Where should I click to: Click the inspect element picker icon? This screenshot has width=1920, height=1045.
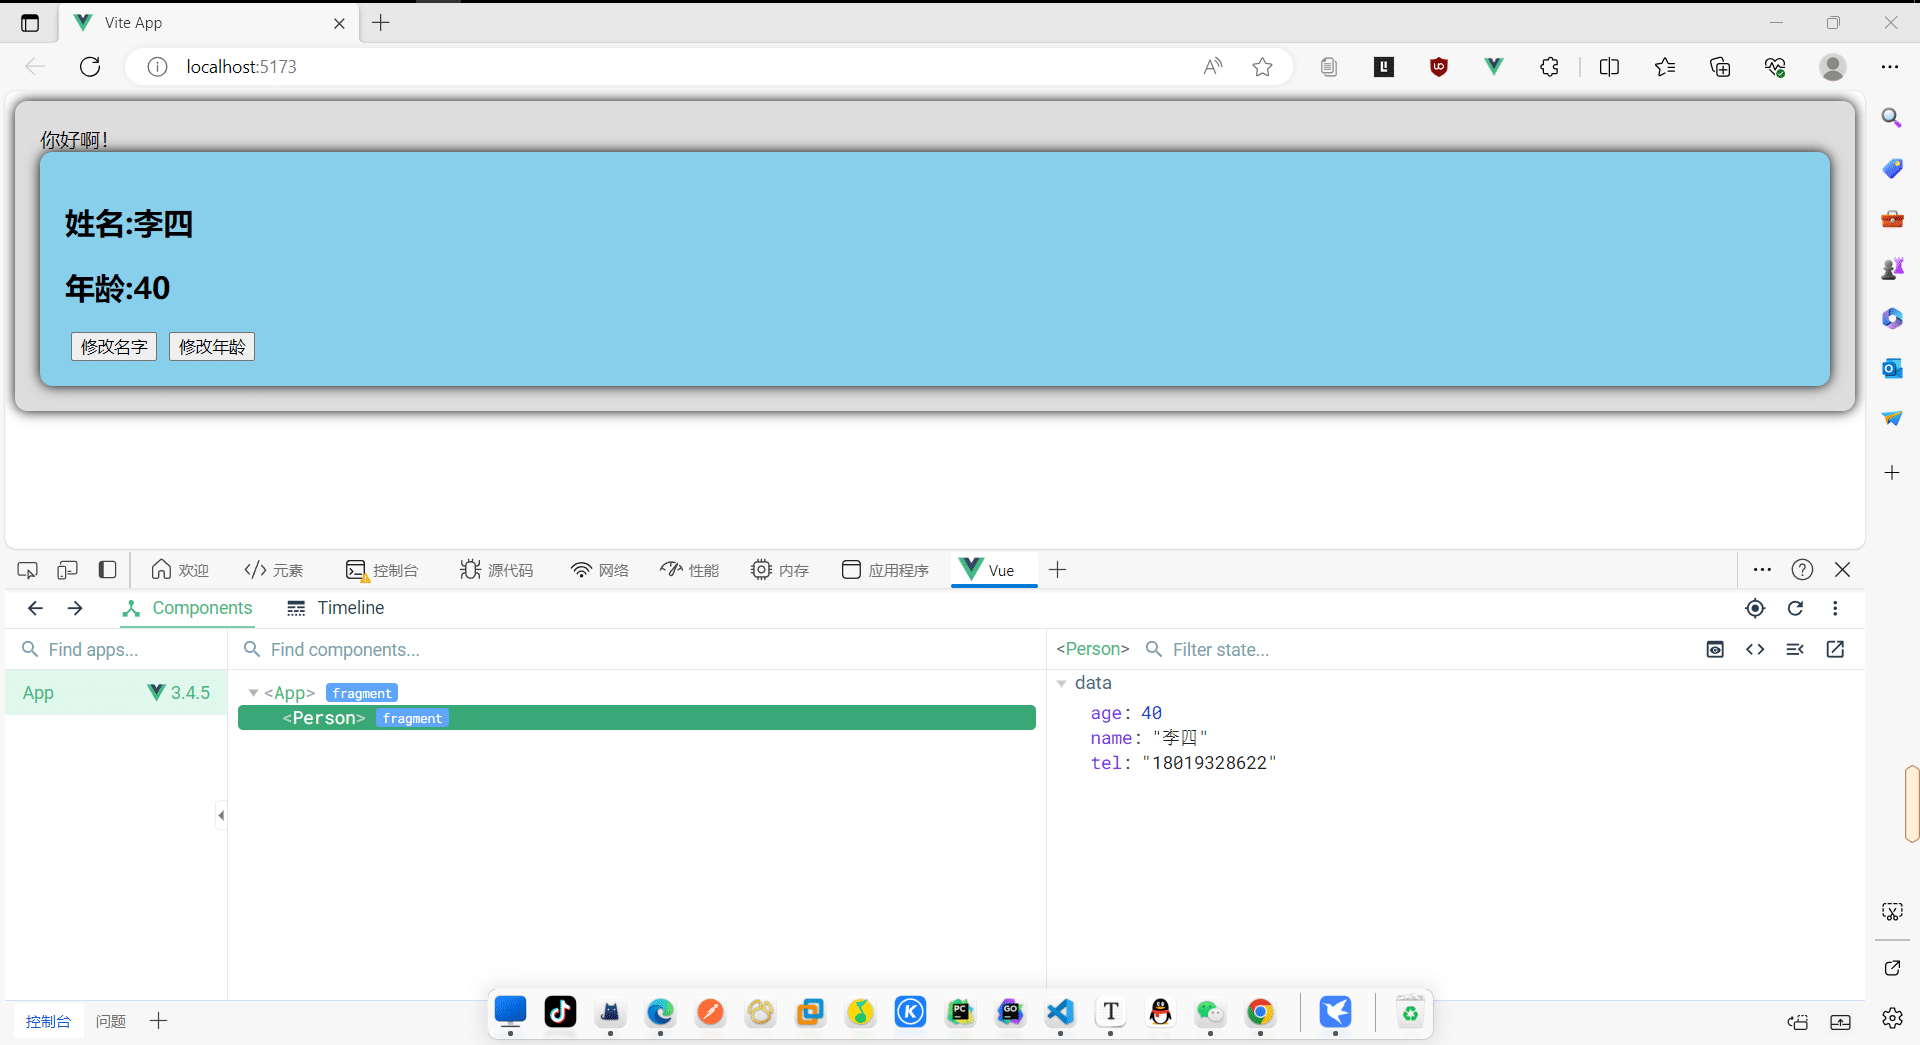28,570
